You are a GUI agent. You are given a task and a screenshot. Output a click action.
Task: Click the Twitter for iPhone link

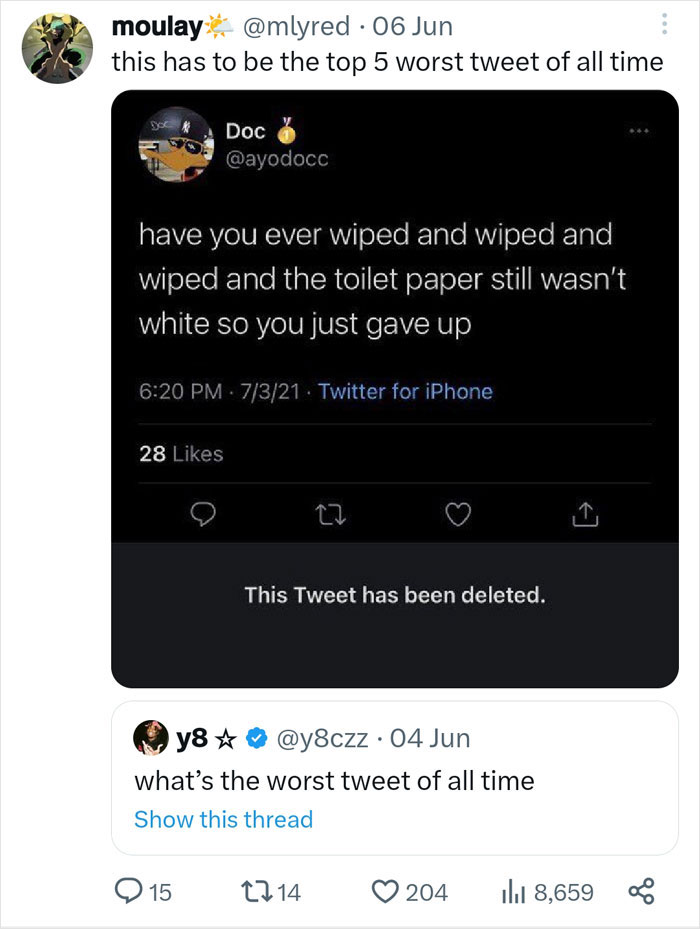(x=405, y=392)
